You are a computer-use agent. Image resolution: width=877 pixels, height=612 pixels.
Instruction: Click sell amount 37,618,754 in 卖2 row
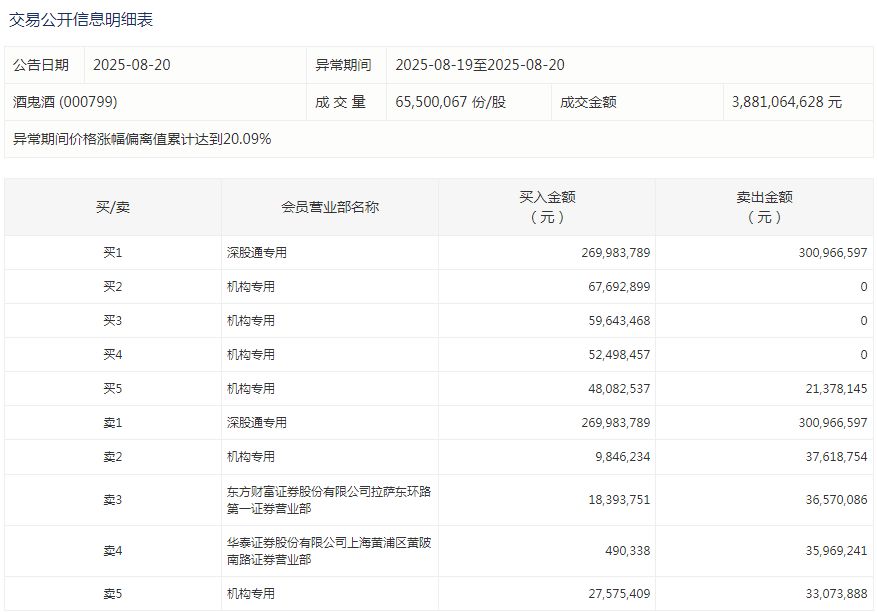tap(836, 457)
